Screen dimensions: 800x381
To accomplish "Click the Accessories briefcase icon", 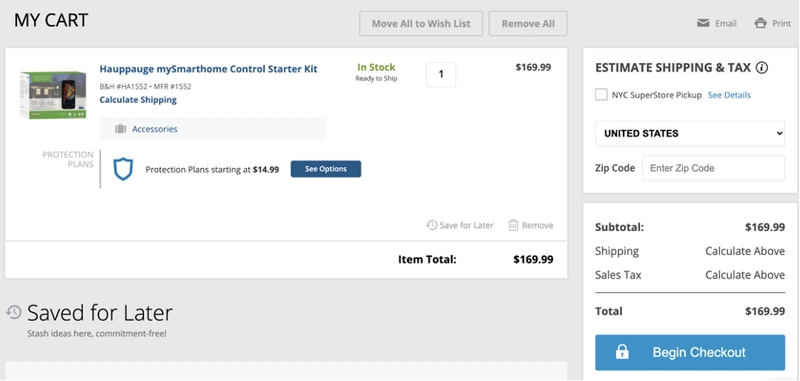I will pos(120,129).
